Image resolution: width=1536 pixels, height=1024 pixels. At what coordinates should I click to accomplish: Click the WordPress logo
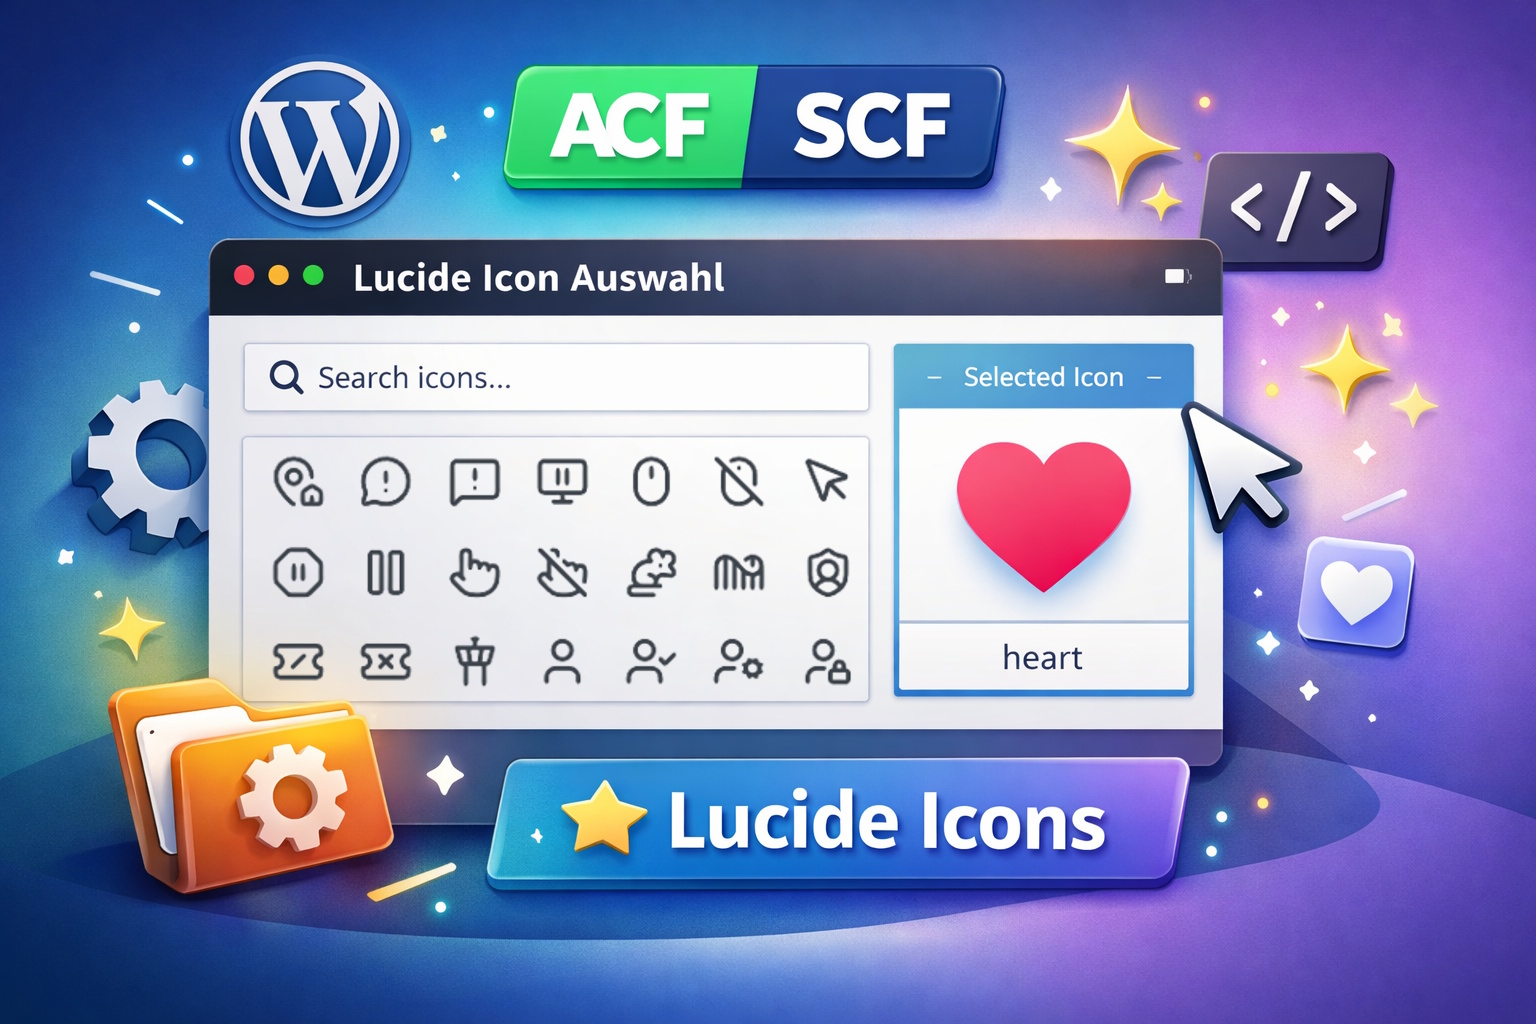coord(320,138)
